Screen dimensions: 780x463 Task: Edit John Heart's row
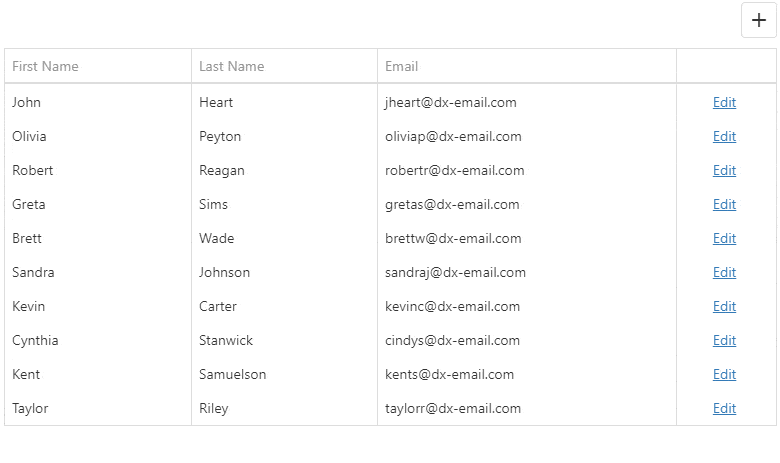724,102
